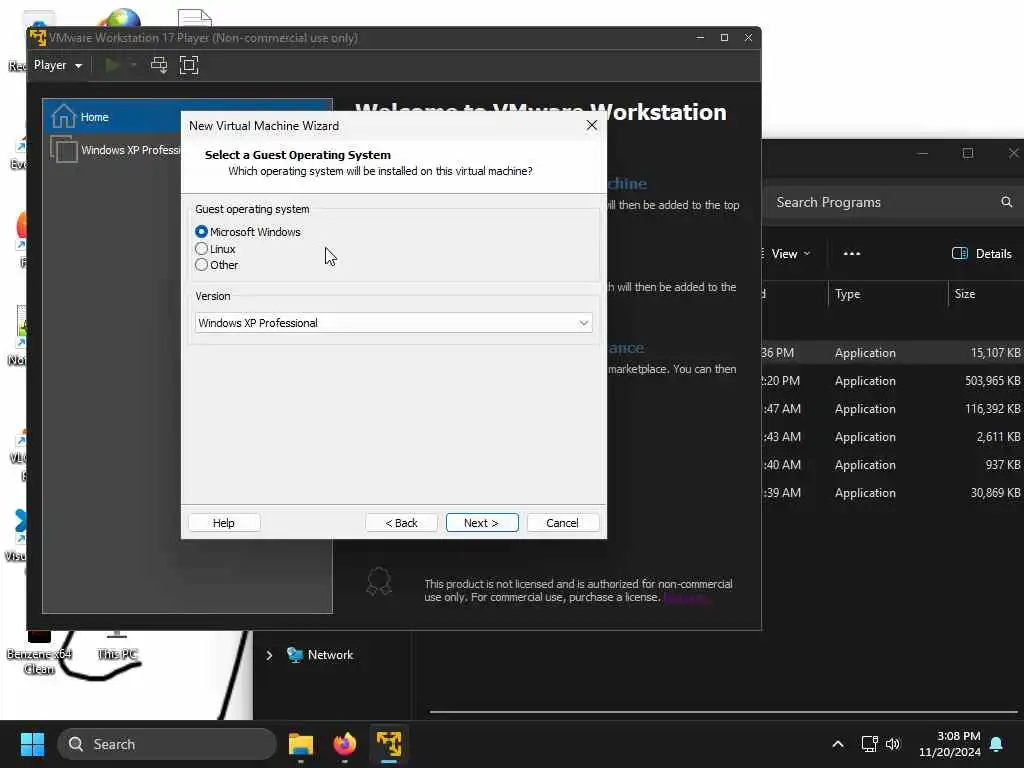Image resolution: width=1024 pixels, height=768 pixels.
Task: Select Network in Explorer navigation pane
Action: click(x=320, y=654)
